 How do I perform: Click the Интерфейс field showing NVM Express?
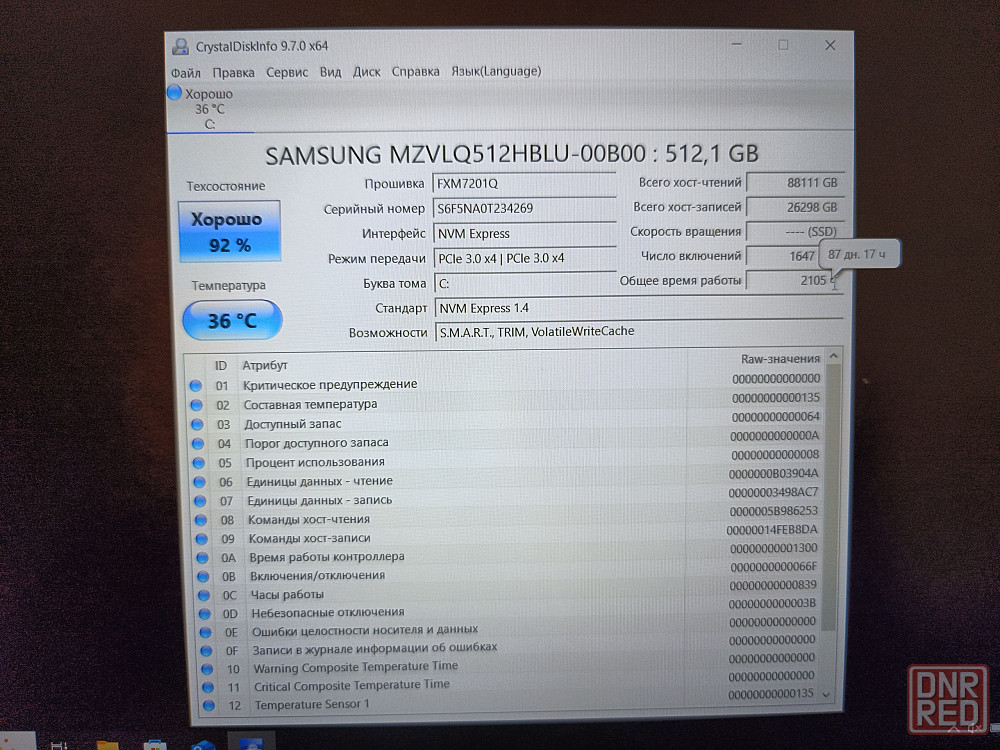[525, 233]
